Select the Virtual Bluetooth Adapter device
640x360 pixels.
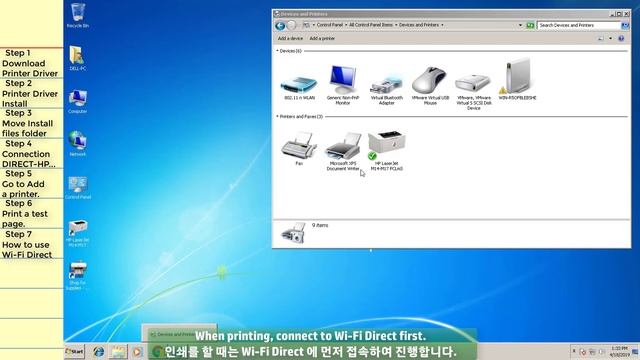pyautogui.click(x=387, y=89)
